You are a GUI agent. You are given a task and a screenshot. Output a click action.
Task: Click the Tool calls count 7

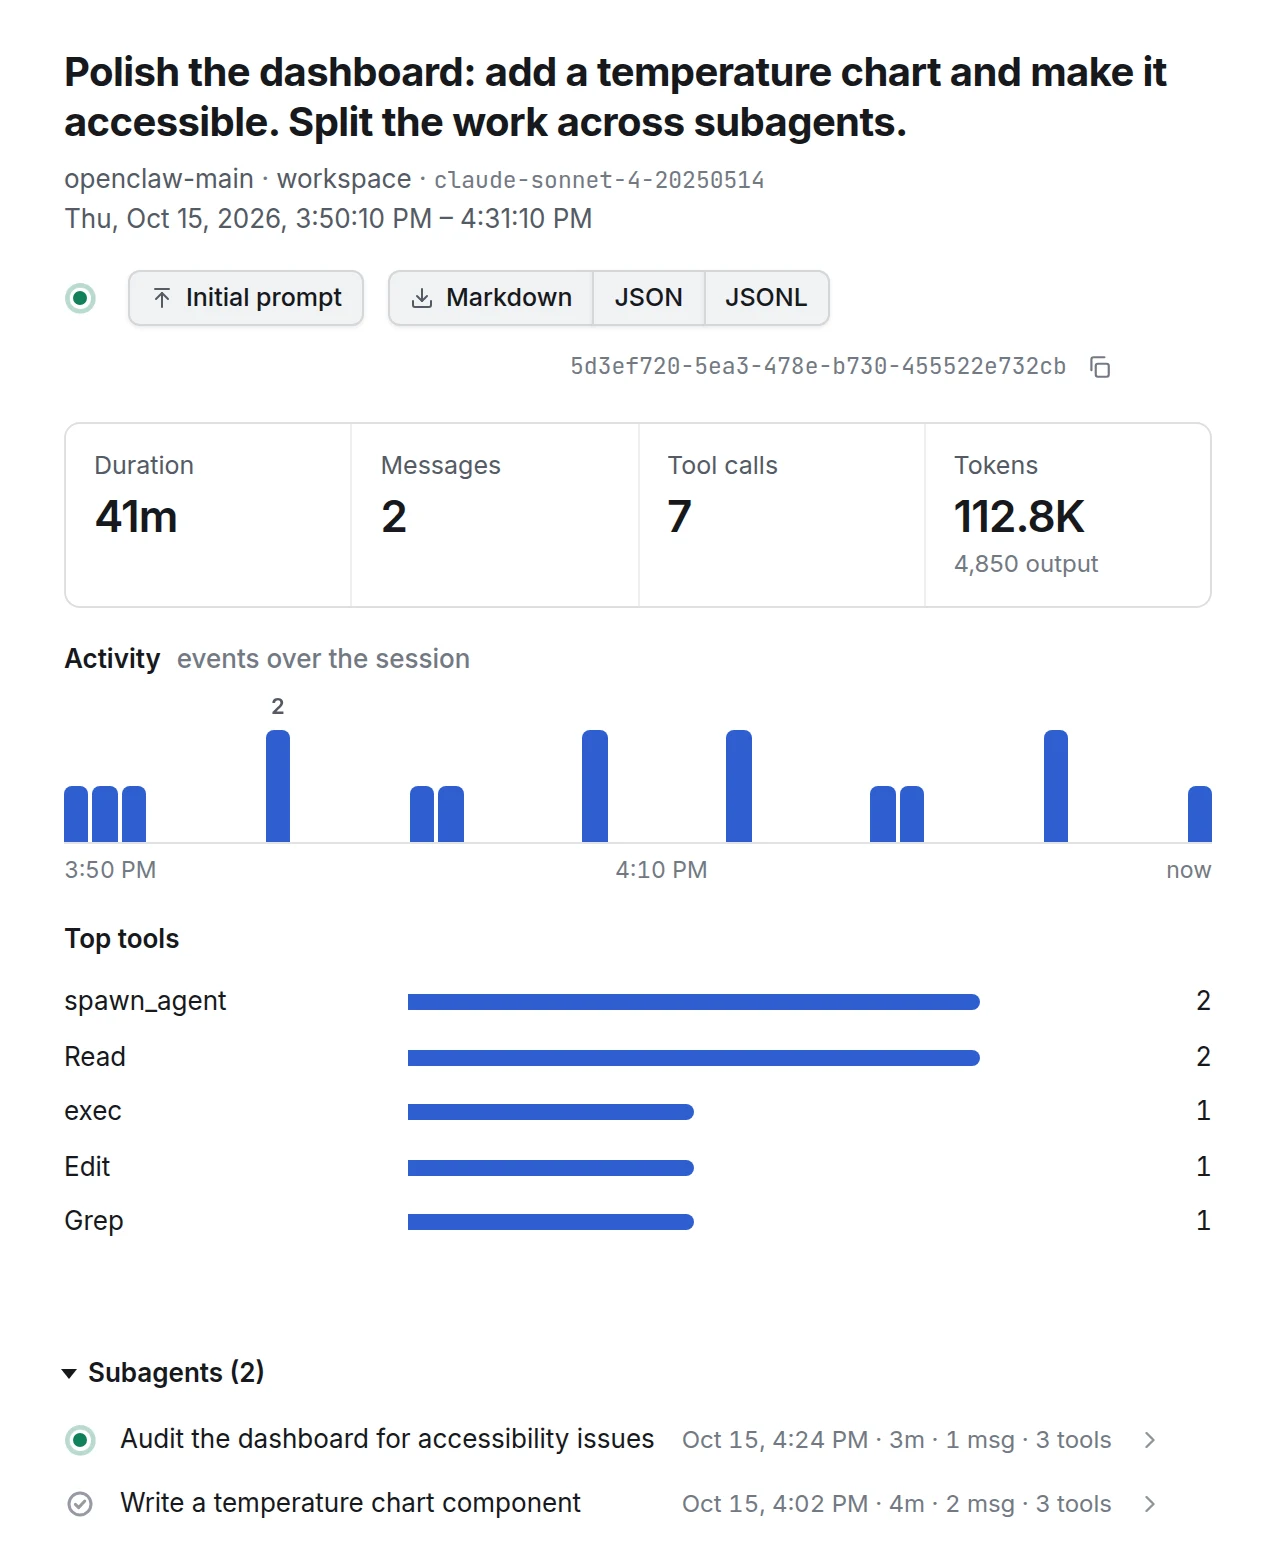pos(680,517)
